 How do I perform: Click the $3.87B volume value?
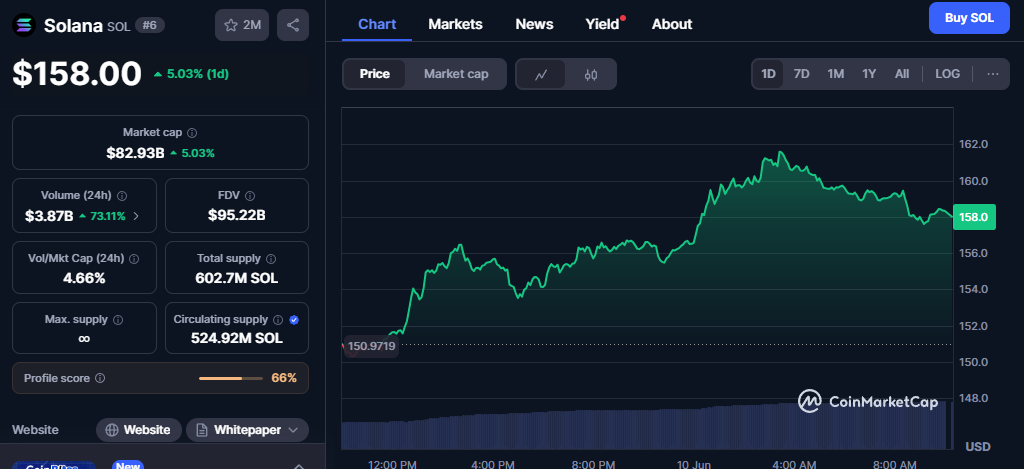point(49,216)
